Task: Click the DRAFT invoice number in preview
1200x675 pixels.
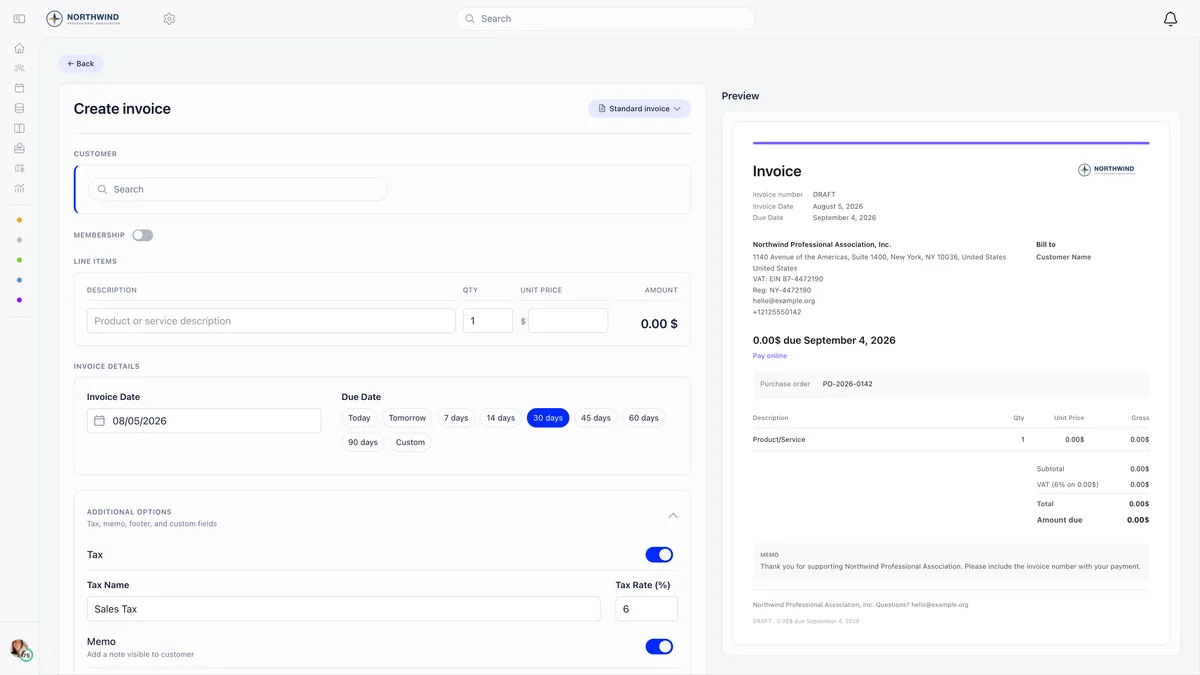Action: pos(824,195)
